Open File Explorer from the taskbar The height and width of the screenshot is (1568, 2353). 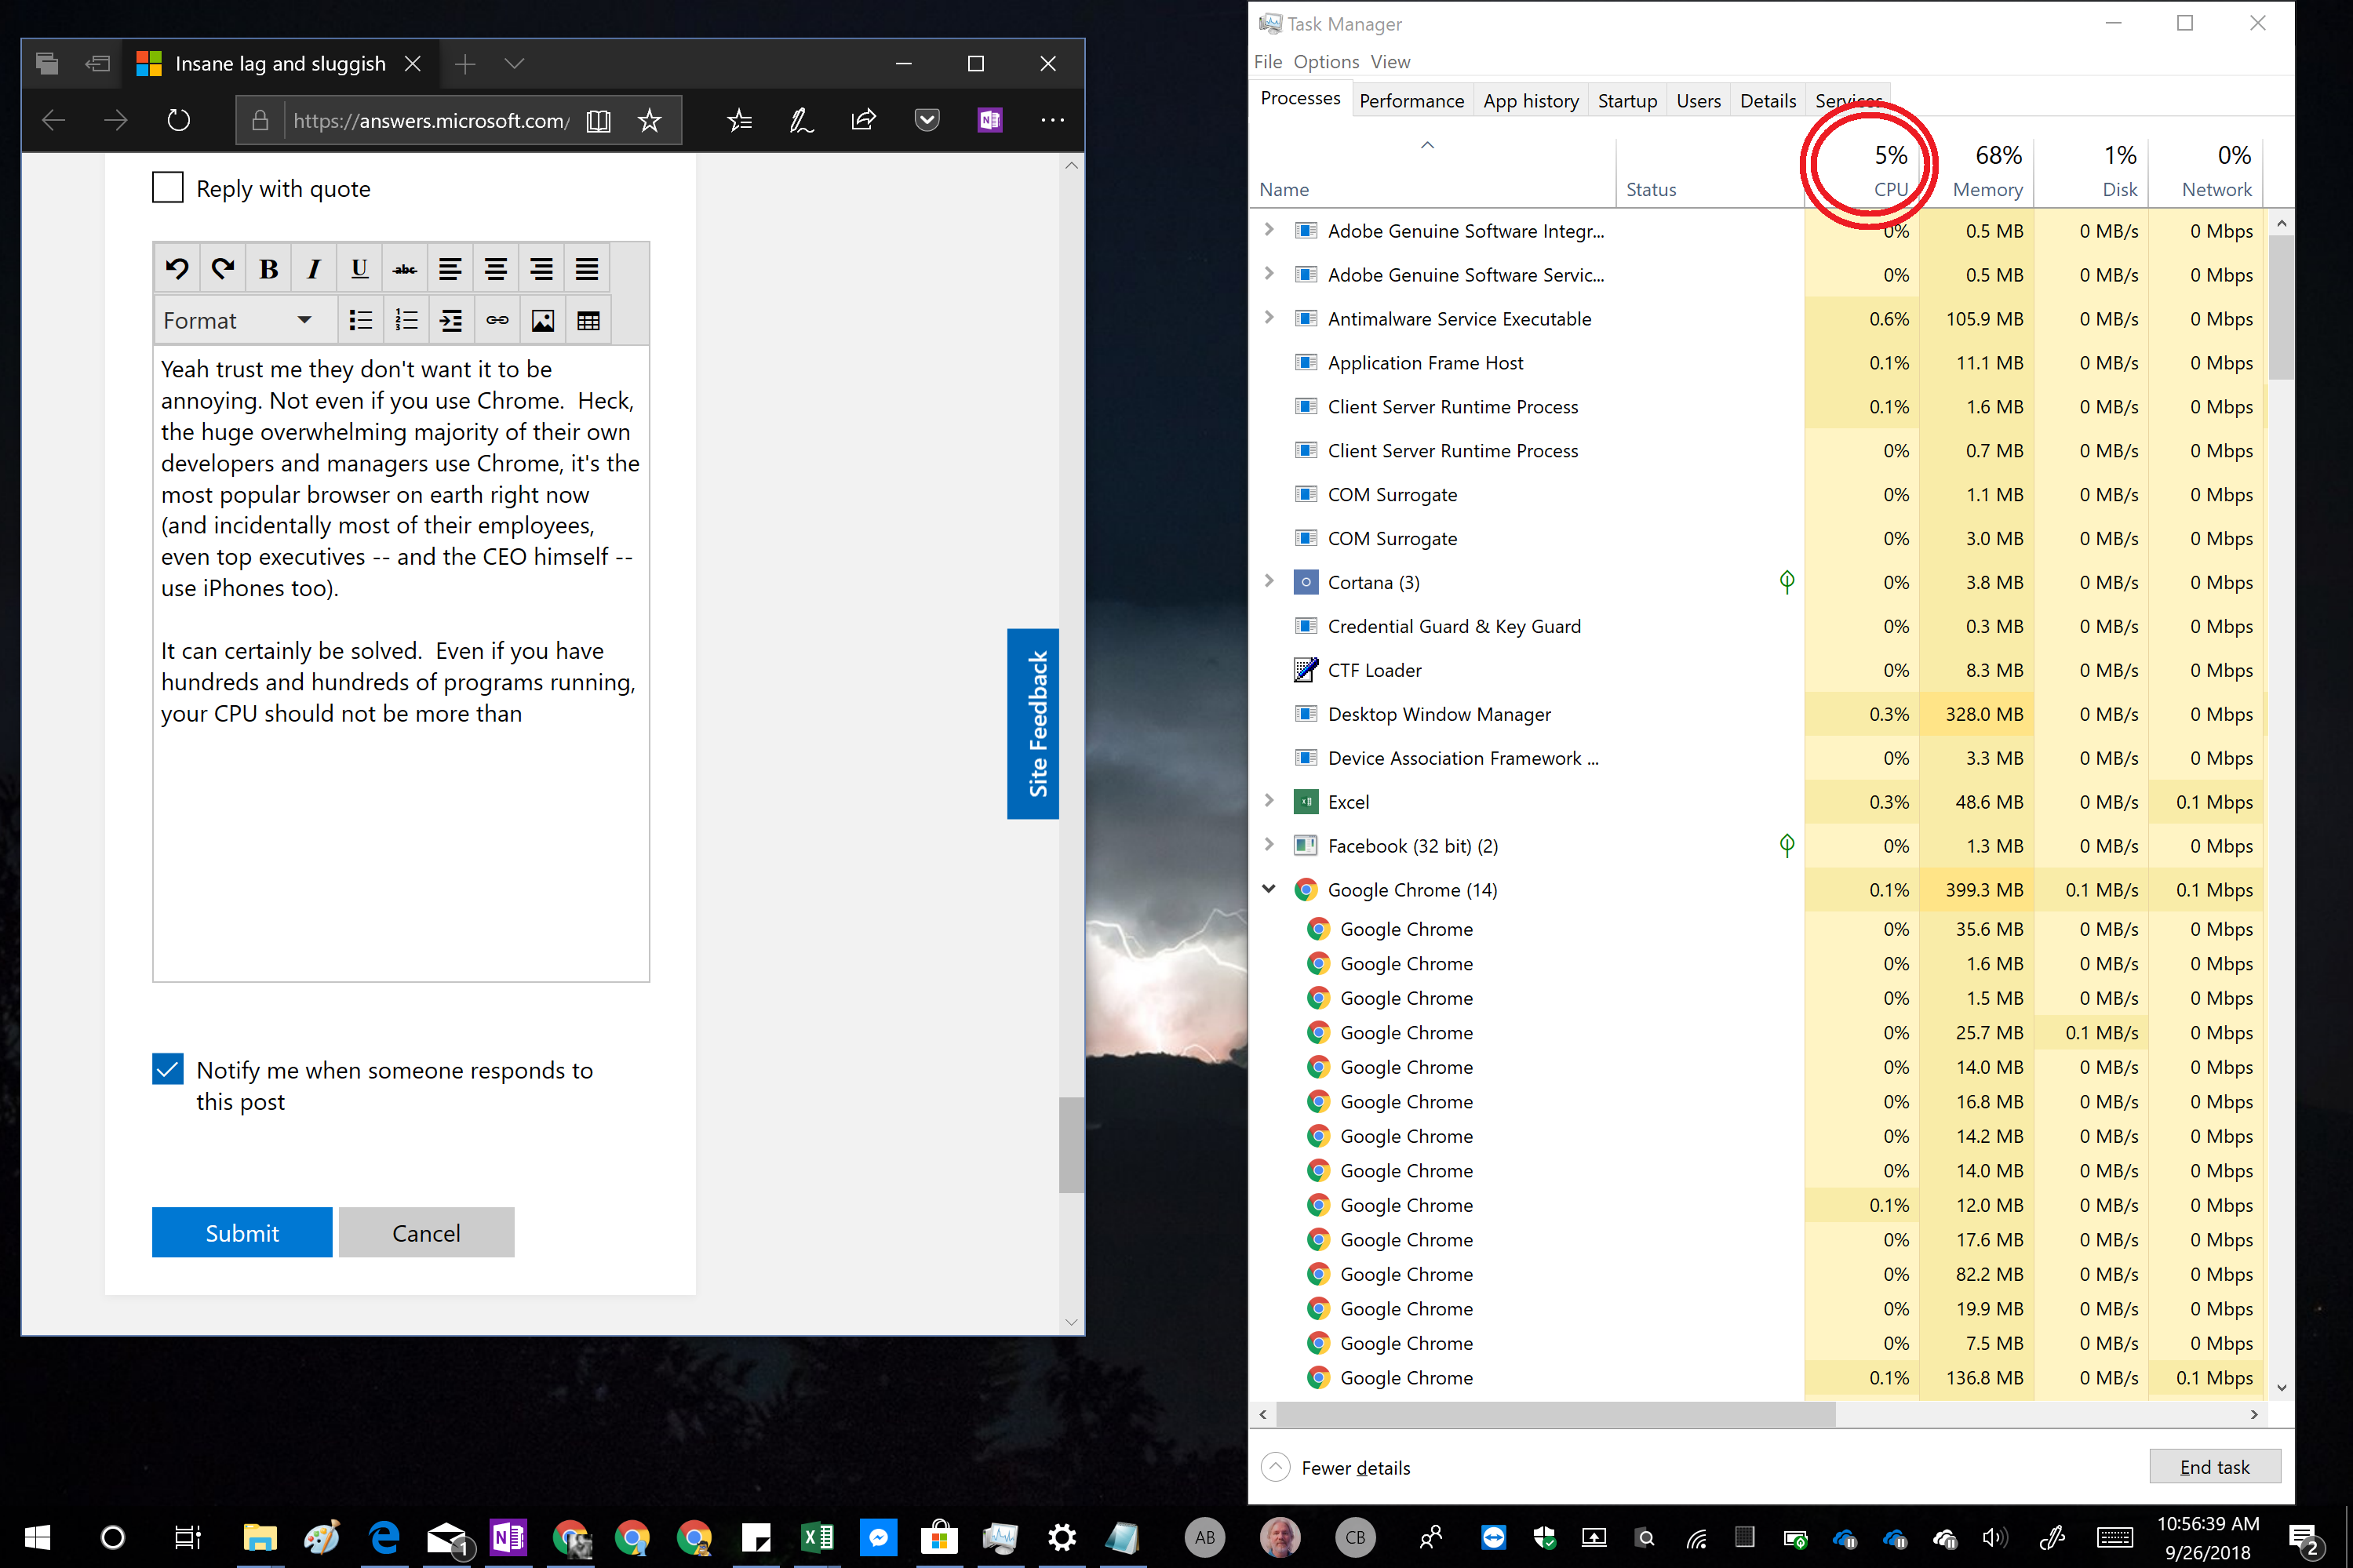click(x=260, y=1537)
